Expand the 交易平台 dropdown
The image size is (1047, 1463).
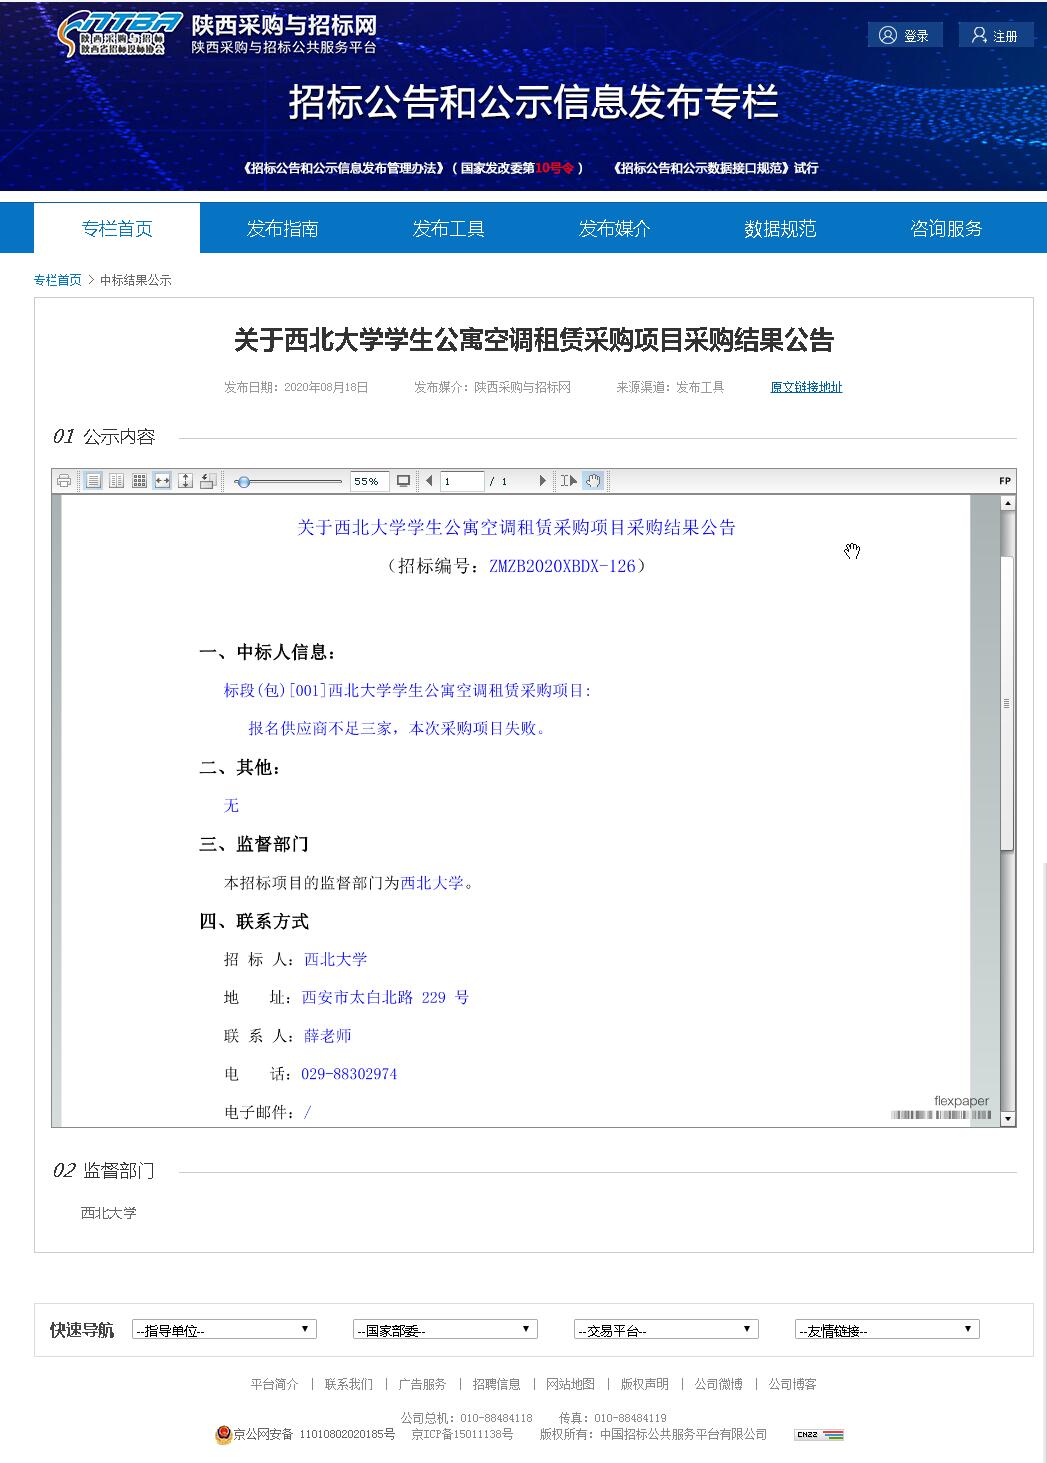tap(666, 1330)
